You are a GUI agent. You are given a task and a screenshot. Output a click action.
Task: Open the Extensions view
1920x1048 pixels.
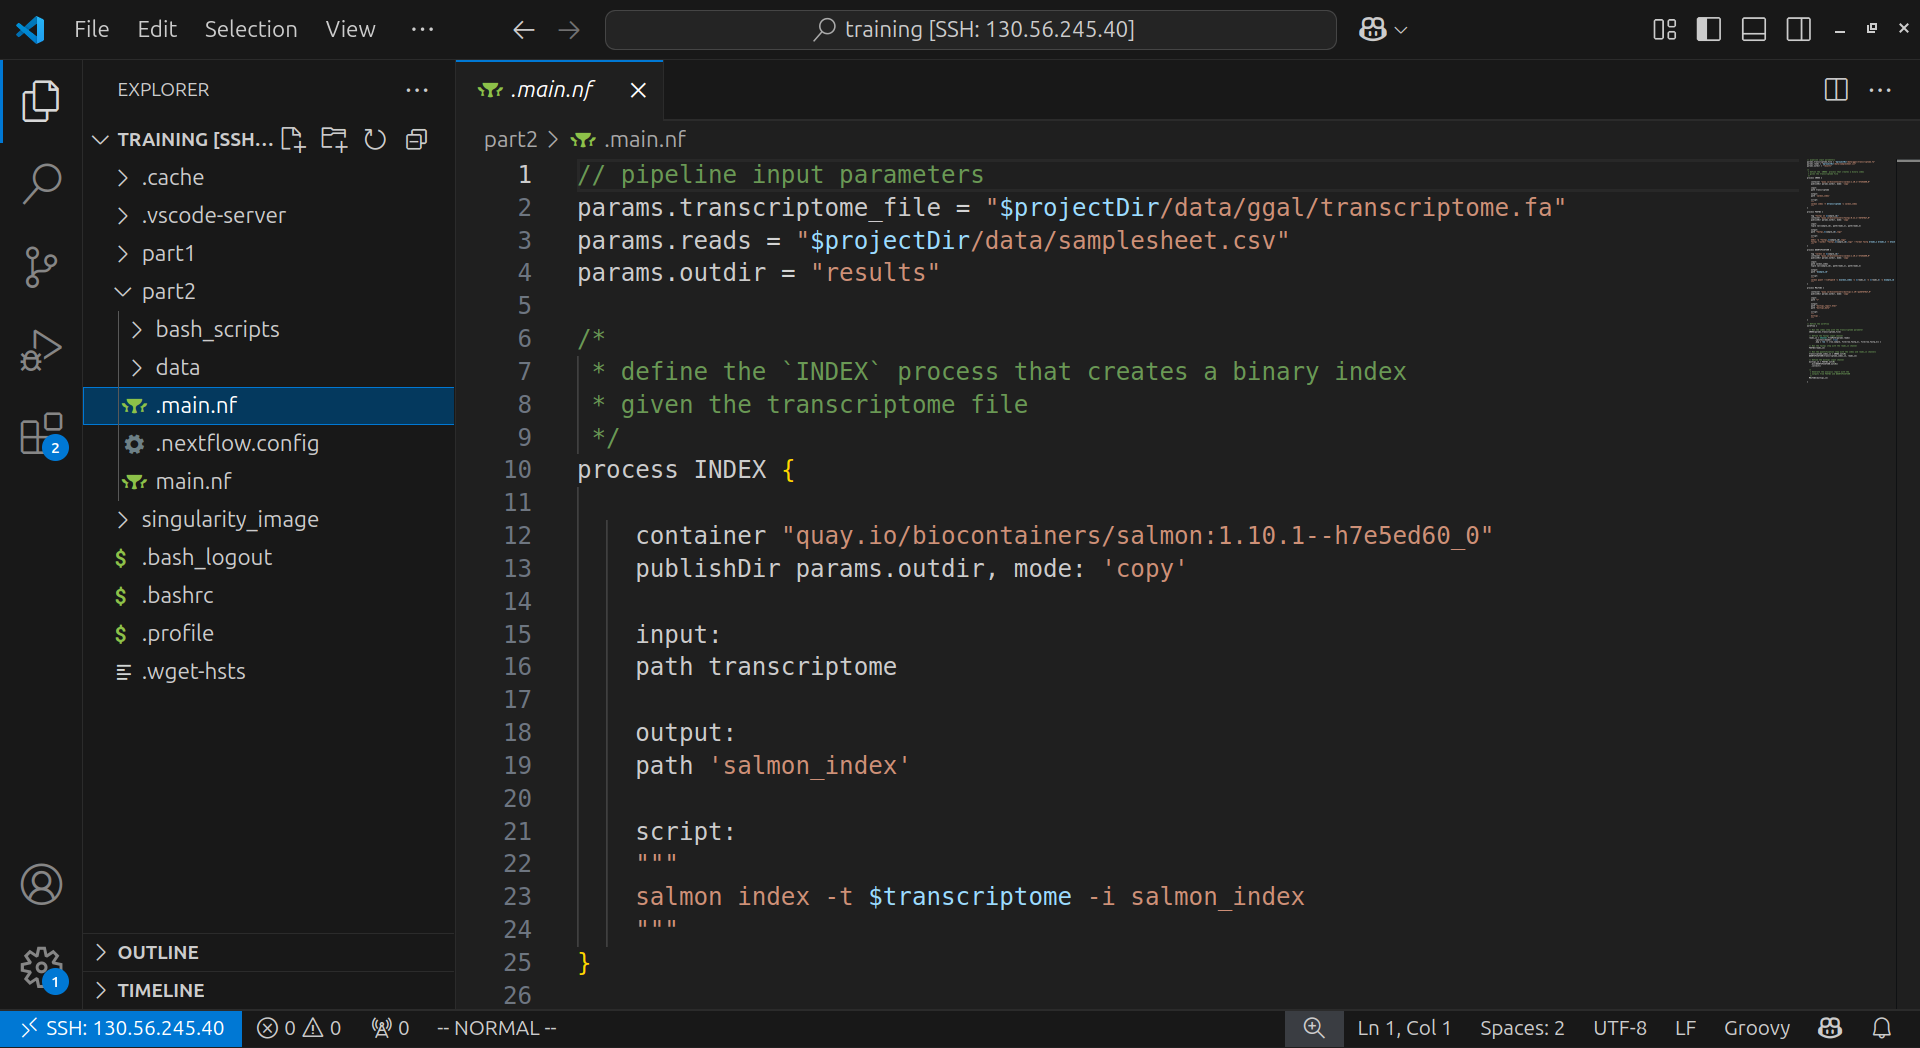tap(41, 435)
